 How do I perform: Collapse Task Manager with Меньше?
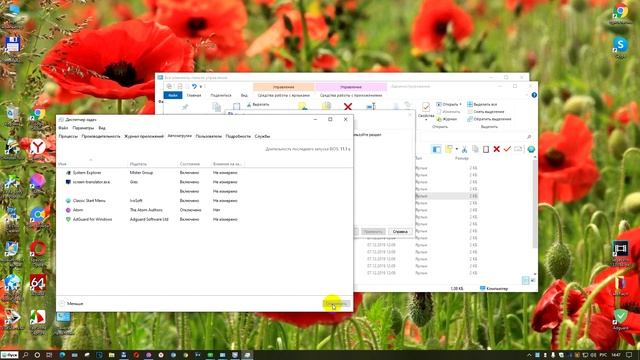pos(71,303)
